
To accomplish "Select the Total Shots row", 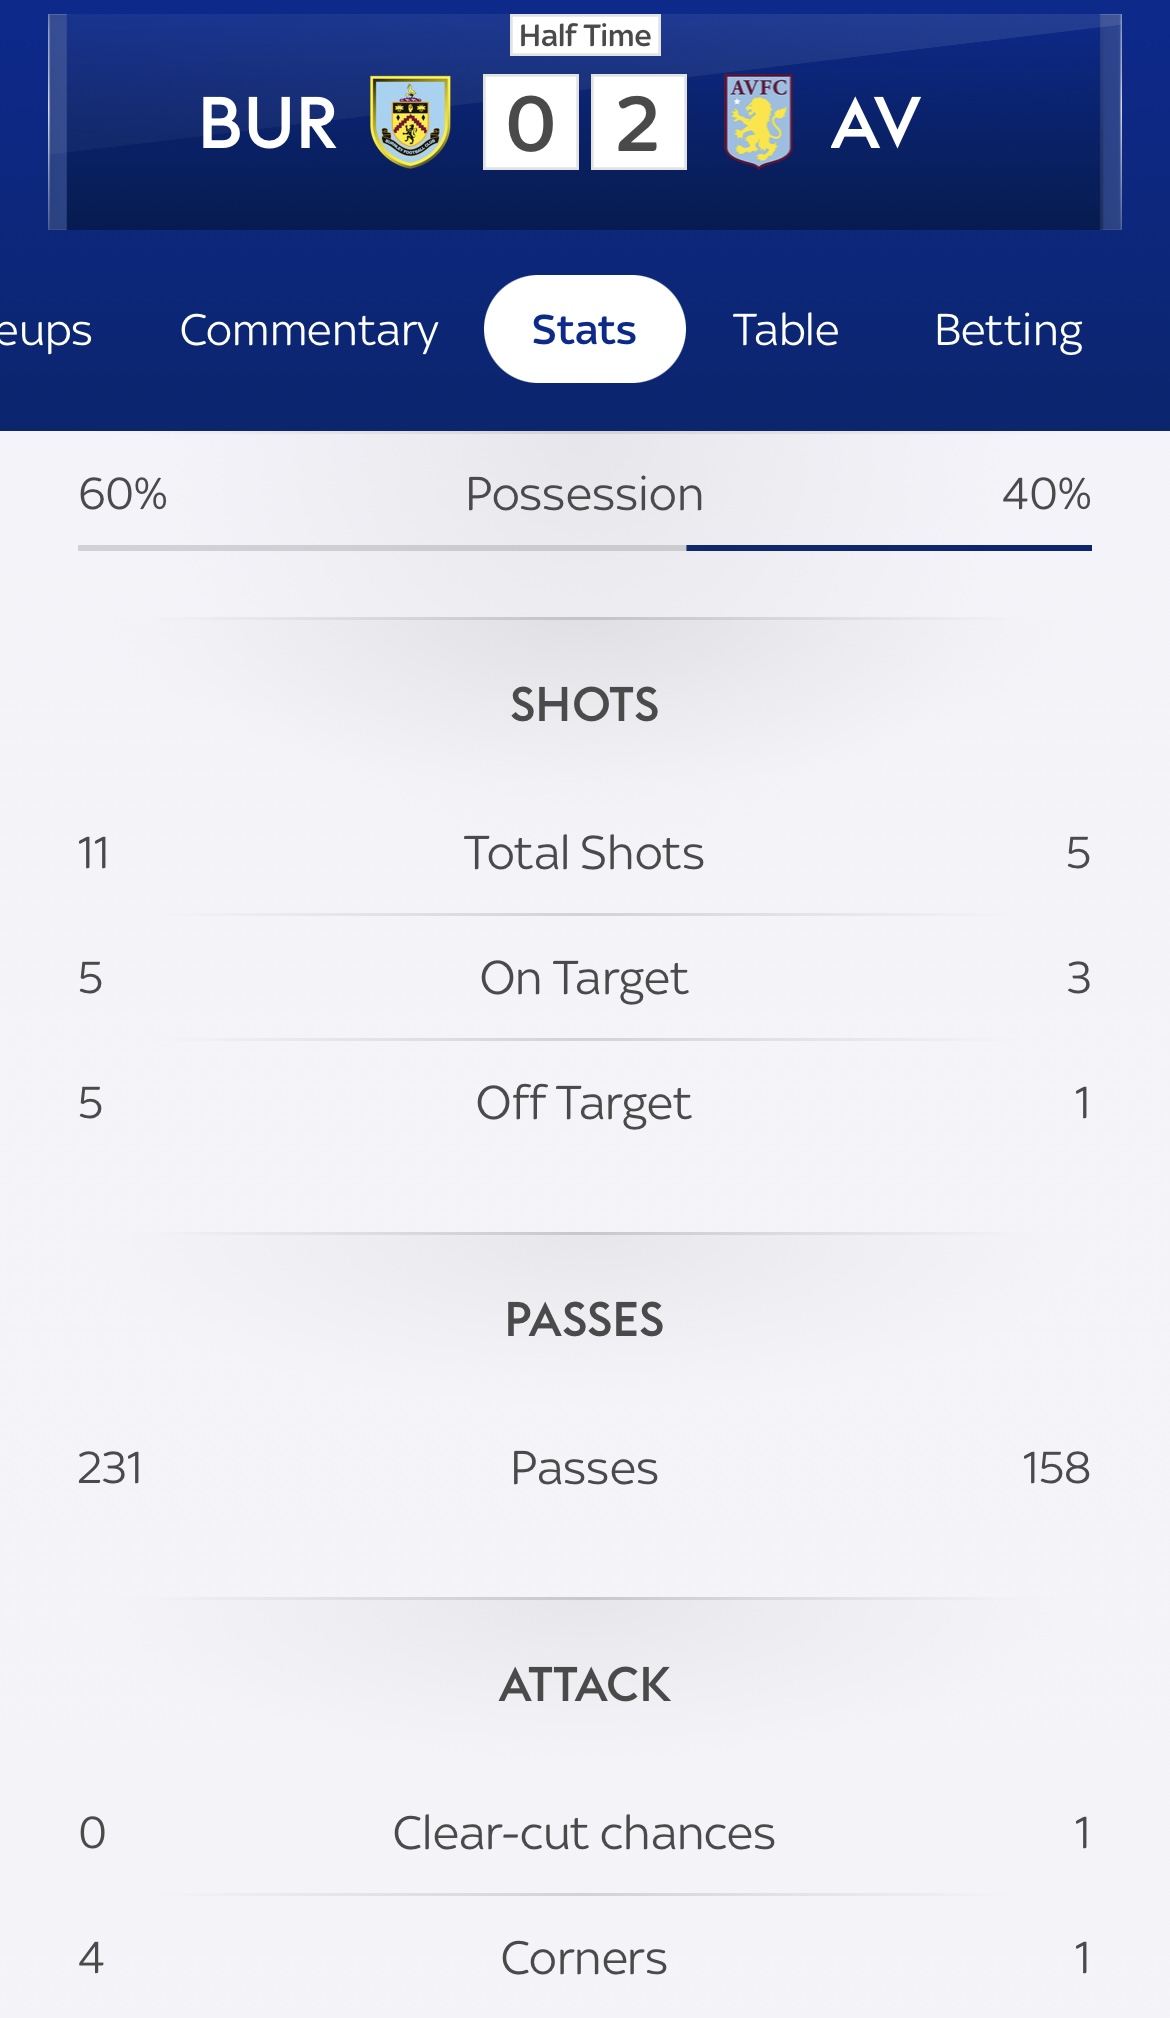I will [585, 853].
